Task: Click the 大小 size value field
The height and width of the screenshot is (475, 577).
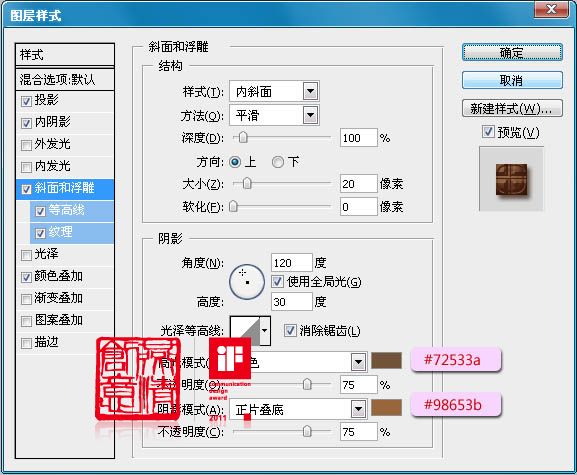Action: click(358, 184)
